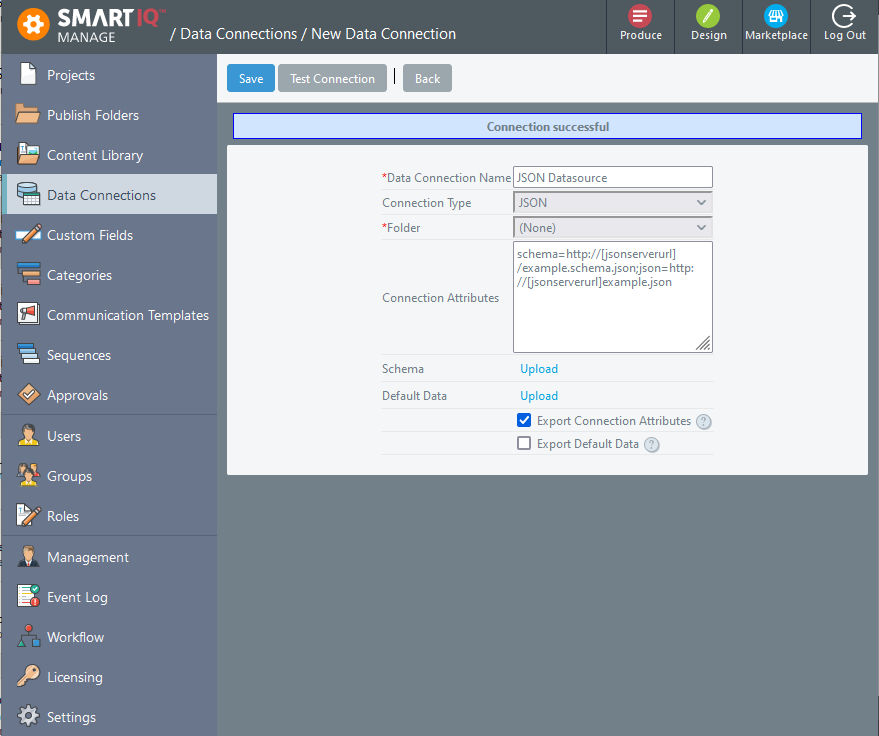Go Back to Data Connections list
The height and width of the screenshot is (736, 879).
427,78
